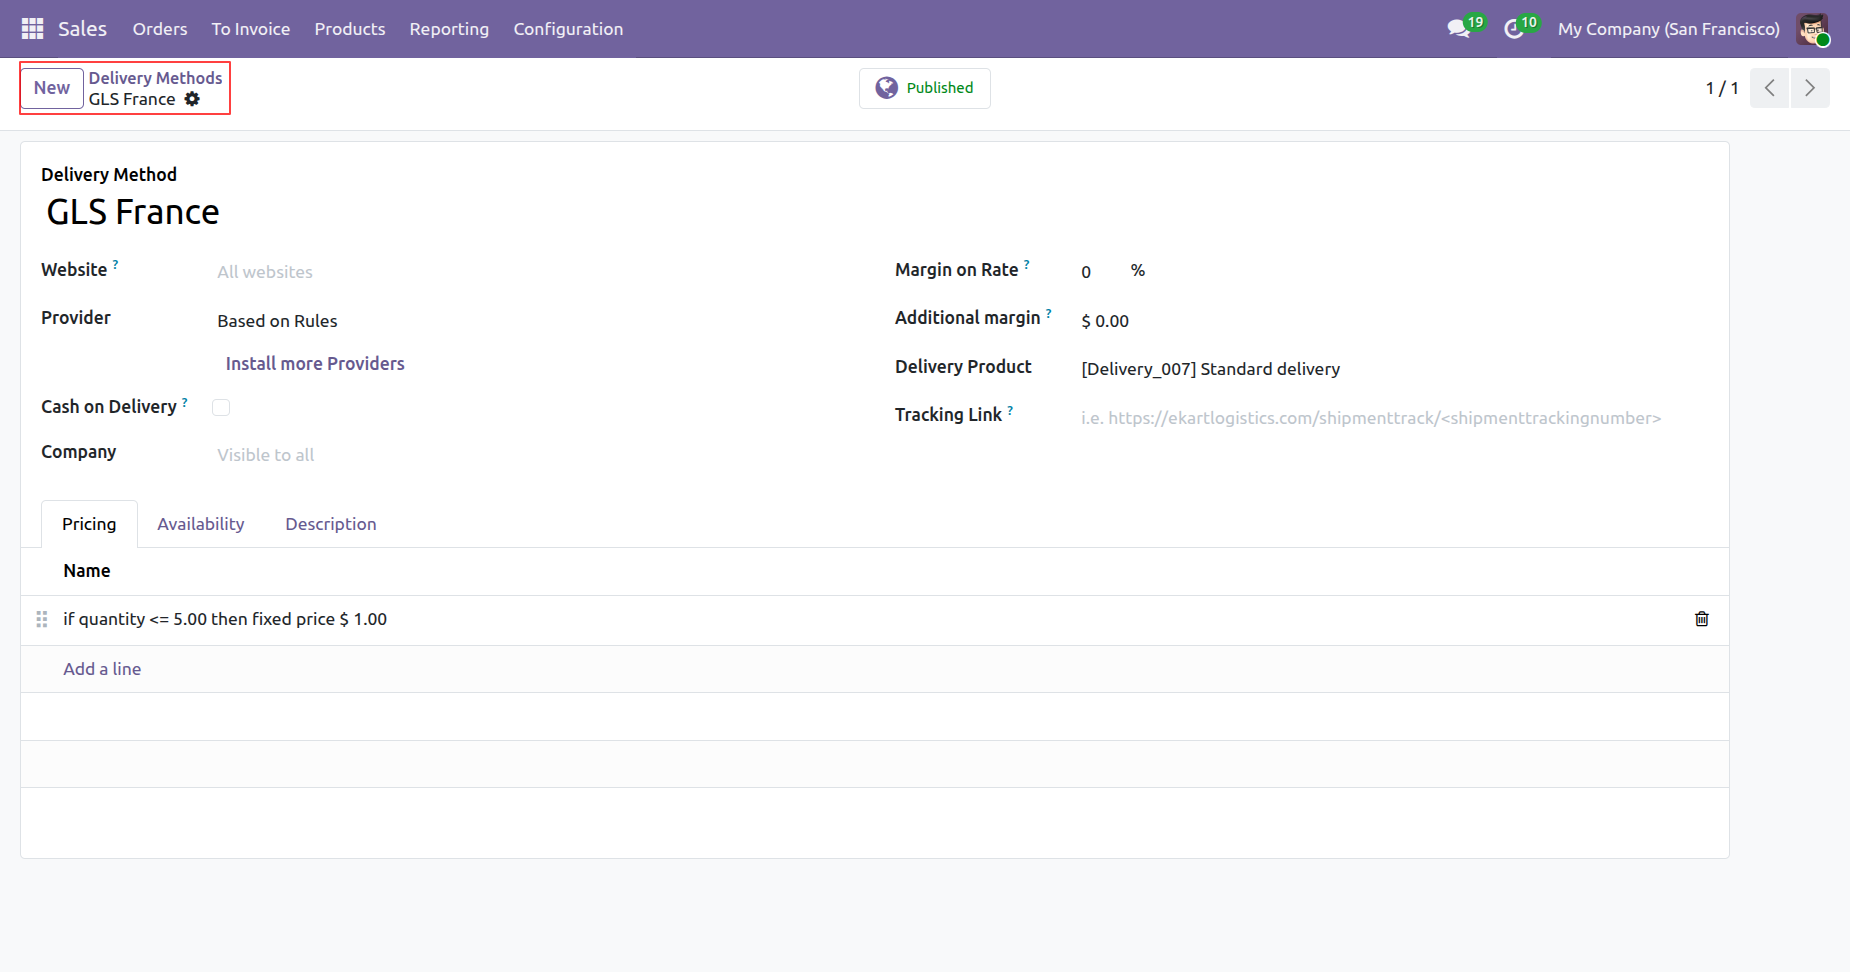
Task: Go to next record arrow
Action: point(1809,88)
